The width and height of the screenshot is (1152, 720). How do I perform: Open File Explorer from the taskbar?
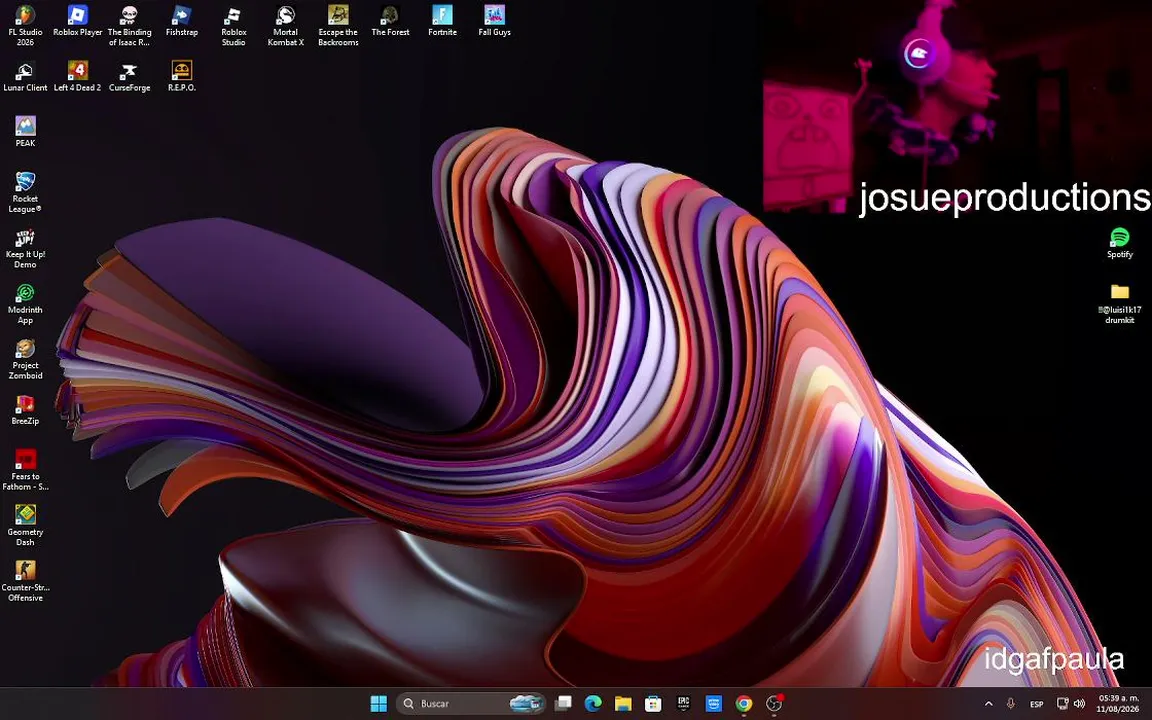click(623, 704)
